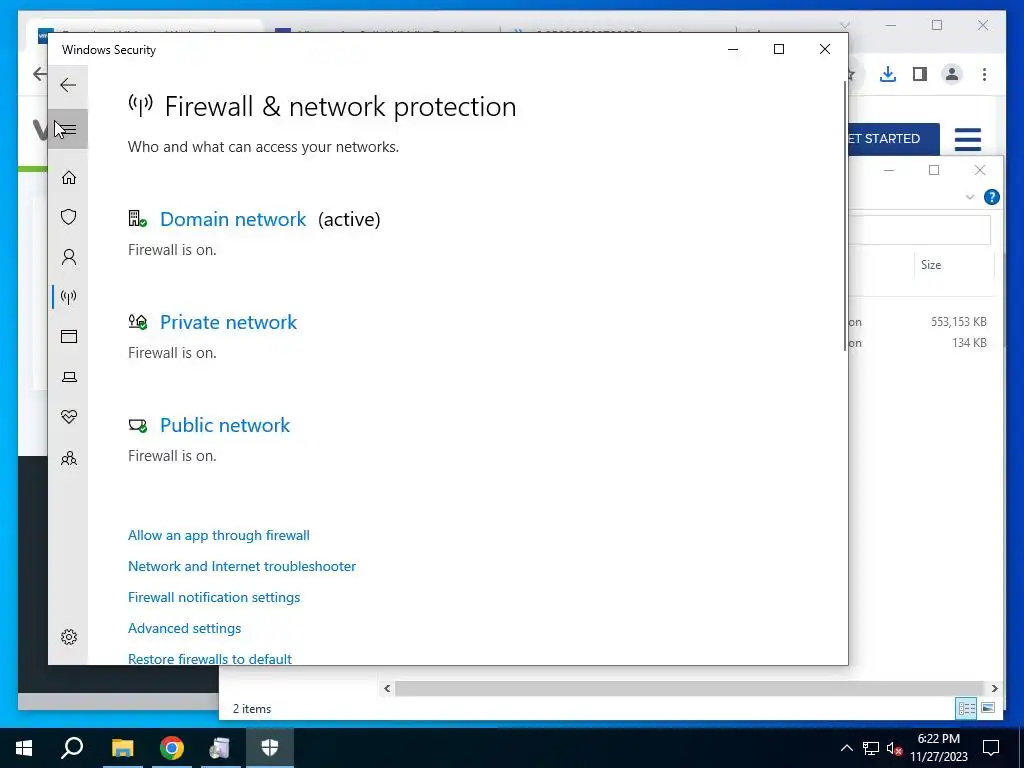Open Account protection person icon
This screenshot has height=768, width=1024.
pyautogui.click(x=69, y=257)
